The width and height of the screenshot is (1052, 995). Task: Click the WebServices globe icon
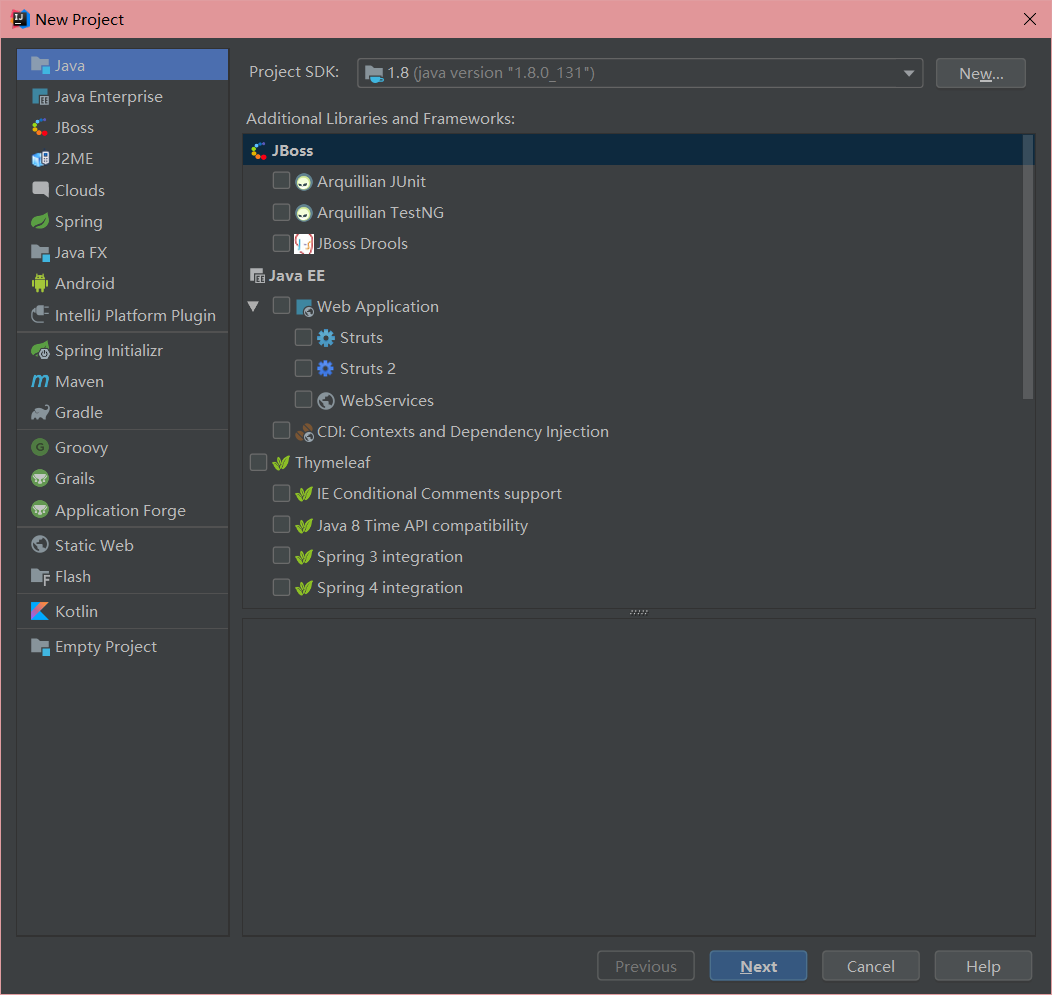[x=326, y=401]
